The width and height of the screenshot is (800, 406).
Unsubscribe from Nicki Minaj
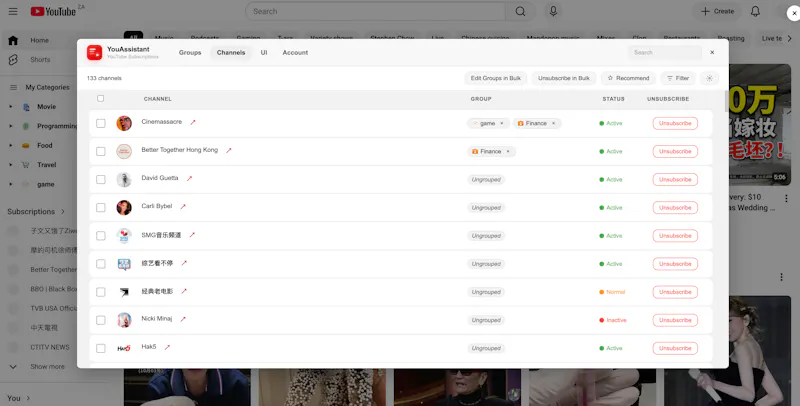[x=675, y=320]
